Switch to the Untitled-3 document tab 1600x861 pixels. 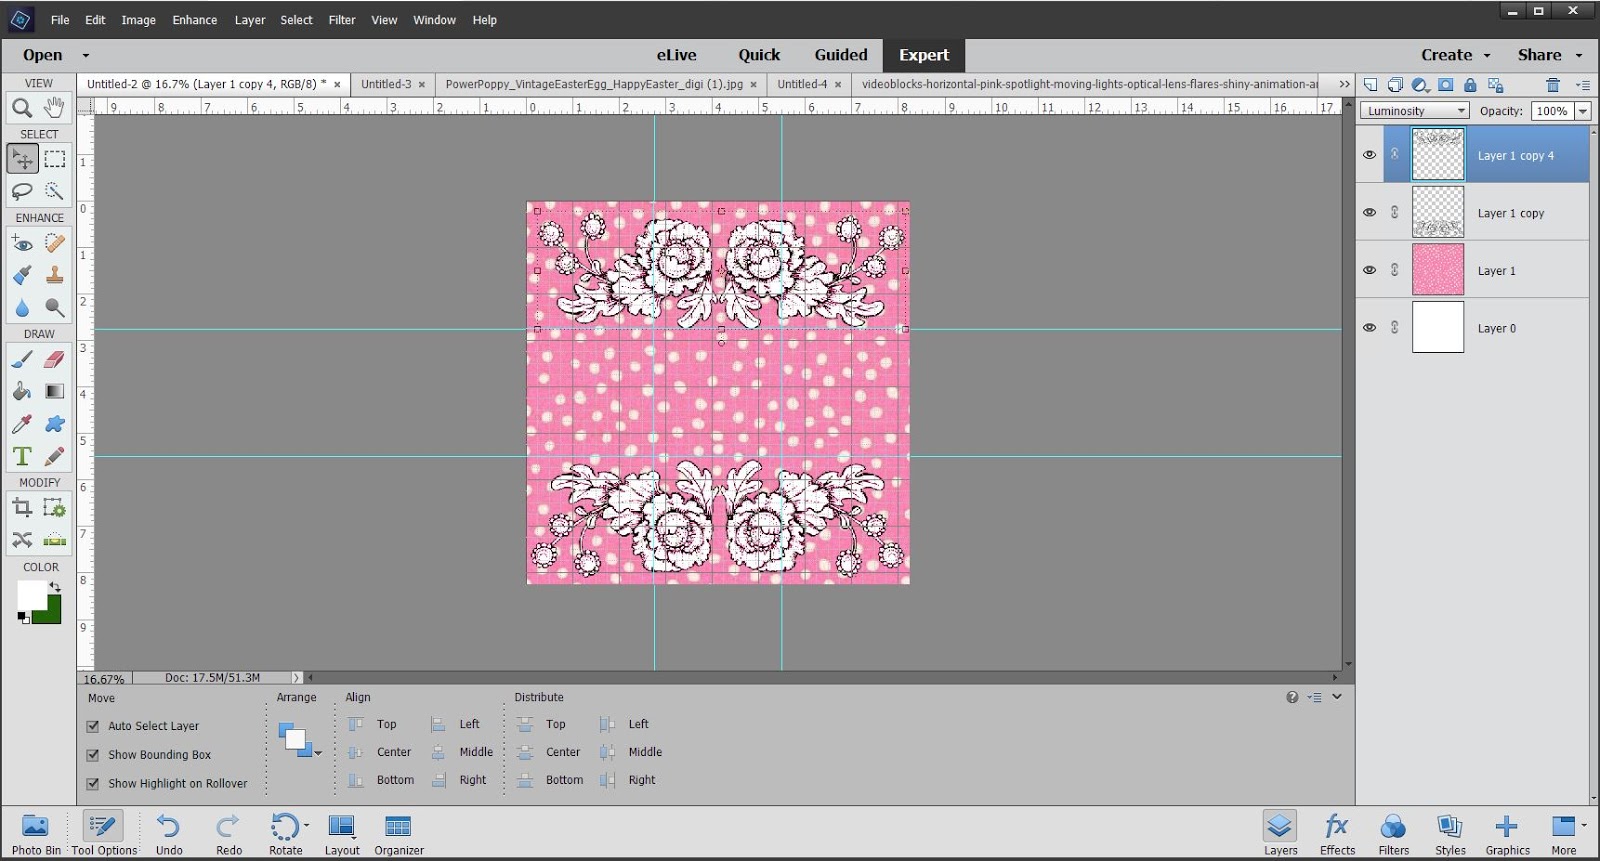tap(385, 84)
